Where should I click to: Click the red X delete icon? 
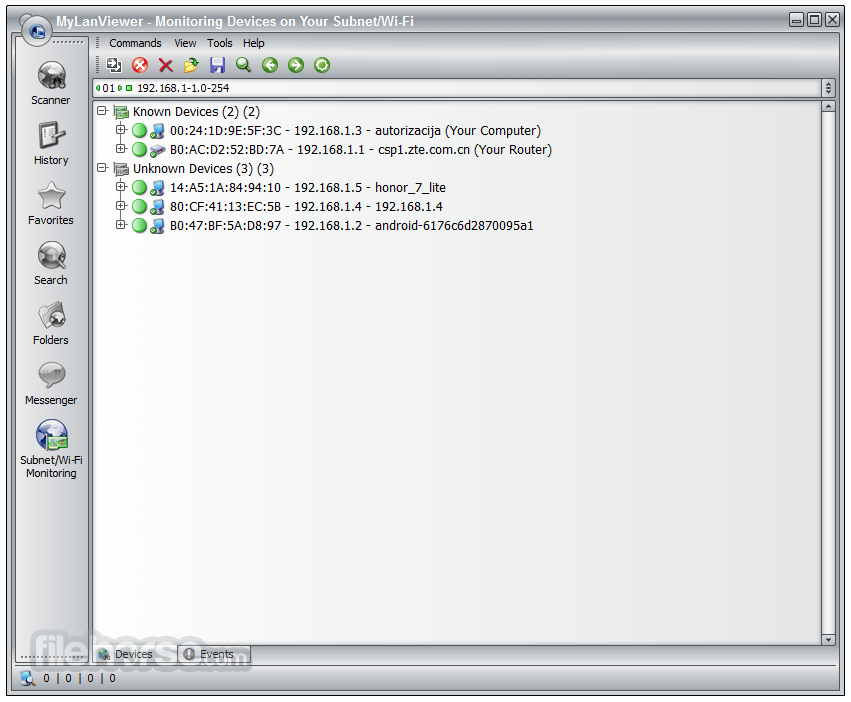166,65
